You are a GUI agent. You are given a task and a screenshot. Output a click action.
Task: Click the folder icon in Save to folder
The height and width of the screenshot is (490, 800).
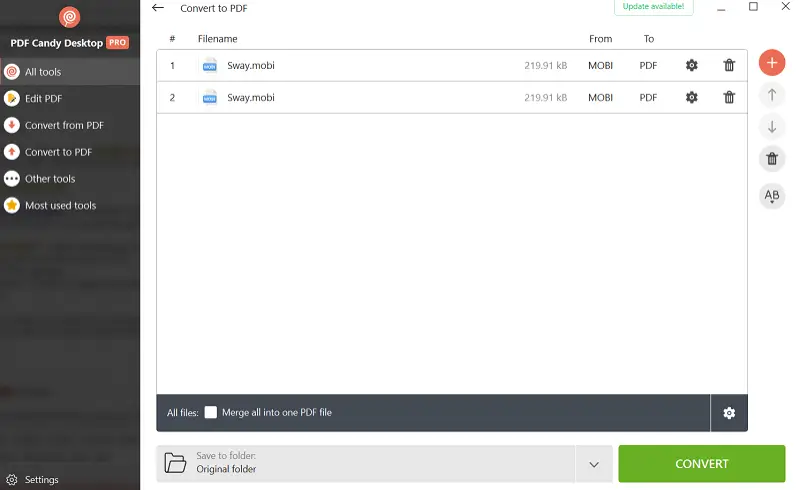coord(175,463)
